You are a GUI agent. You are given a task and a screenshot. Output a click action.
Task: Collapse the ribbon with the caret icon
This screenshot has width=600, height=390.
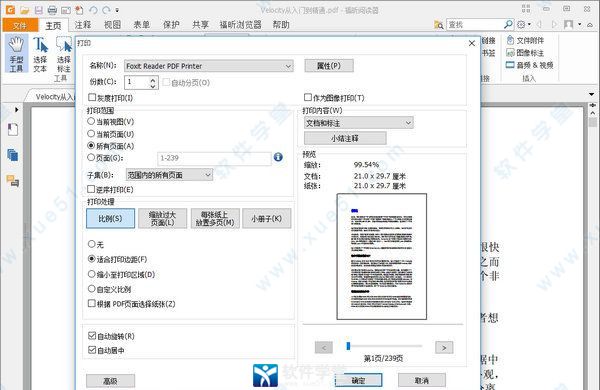[590, 25]
